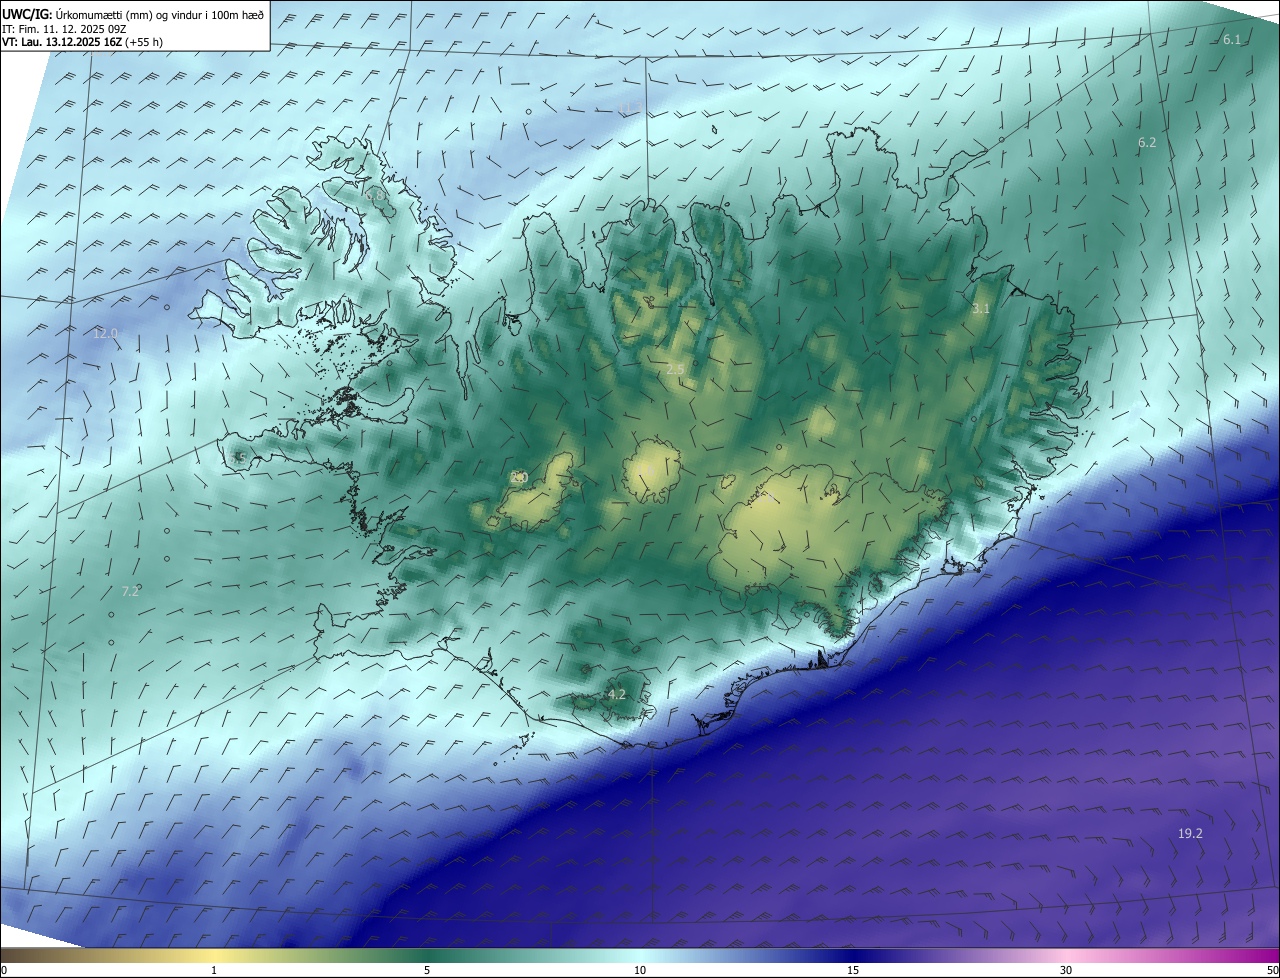The image size is (1280, 978).
Task: Select the 3.1 value label on the map
Action: [981, 309]
